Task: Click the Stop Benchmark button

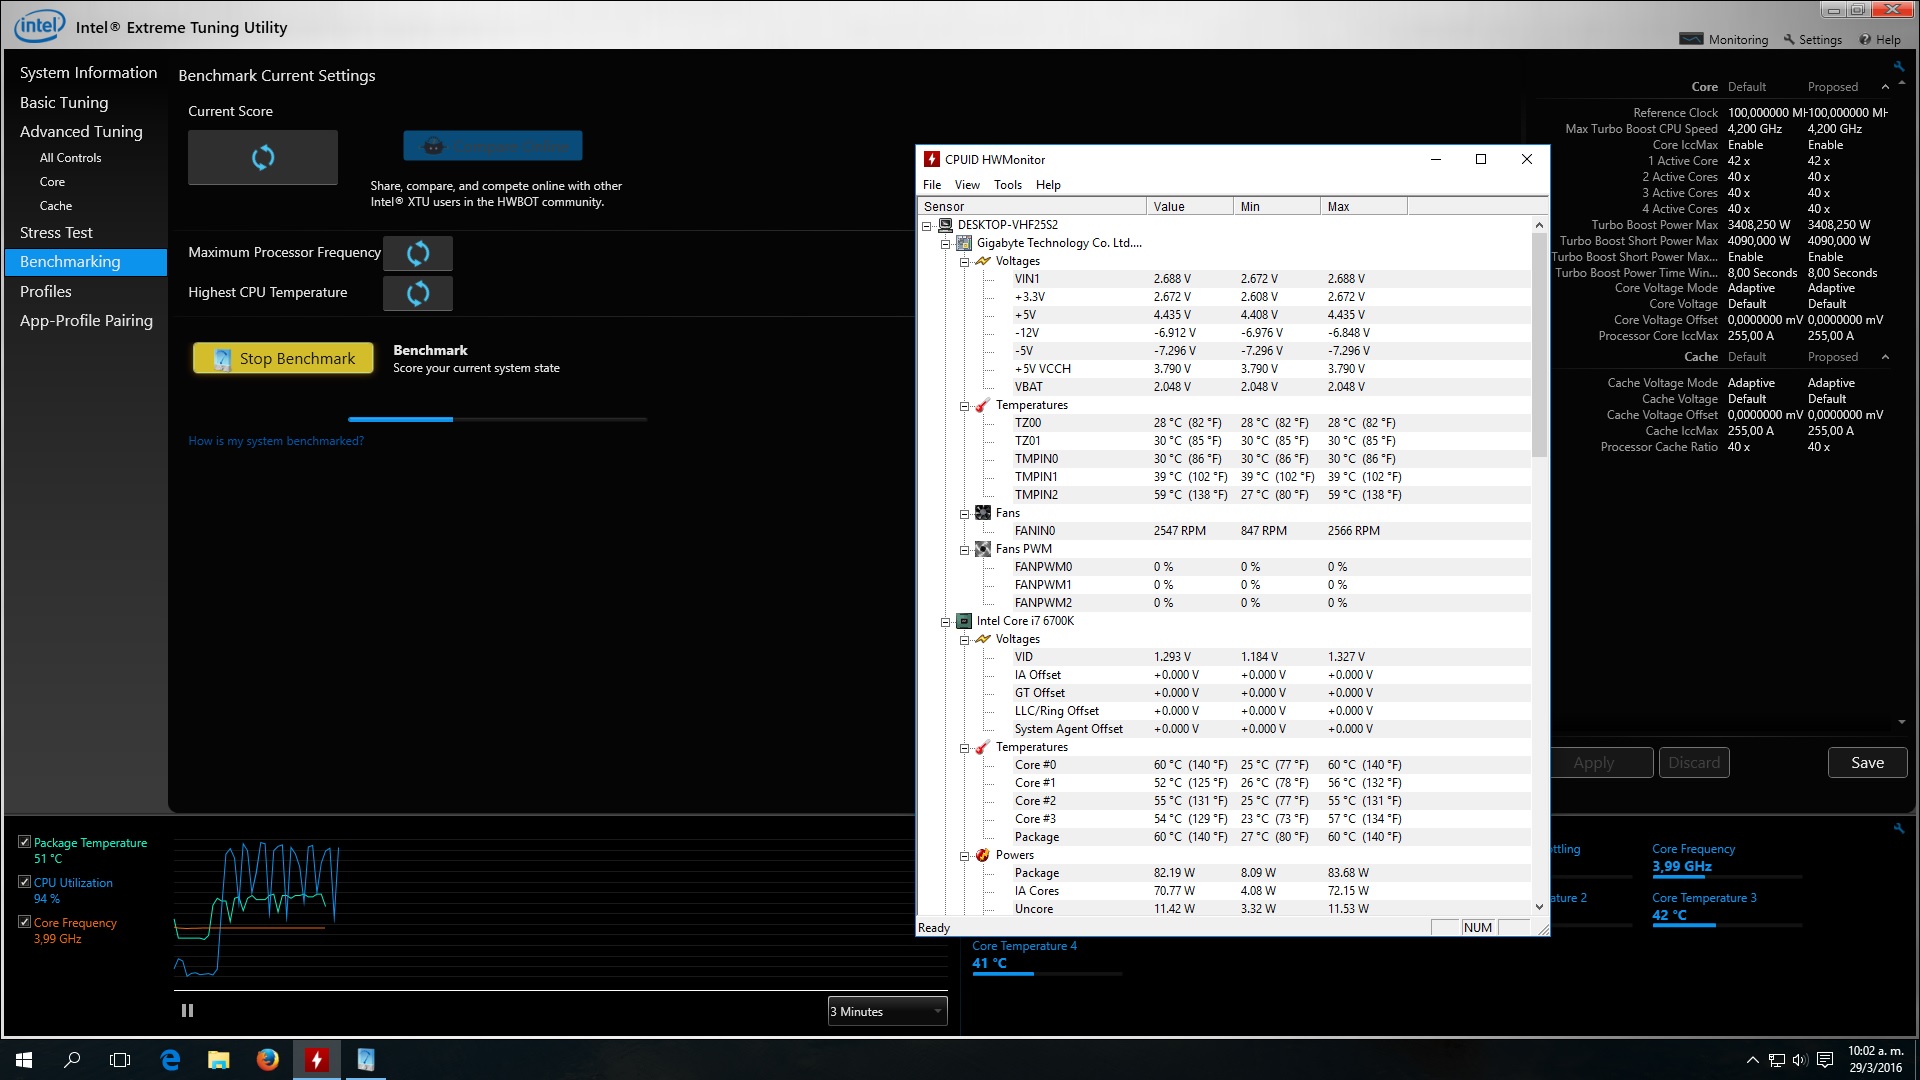Action: point(284,358)
